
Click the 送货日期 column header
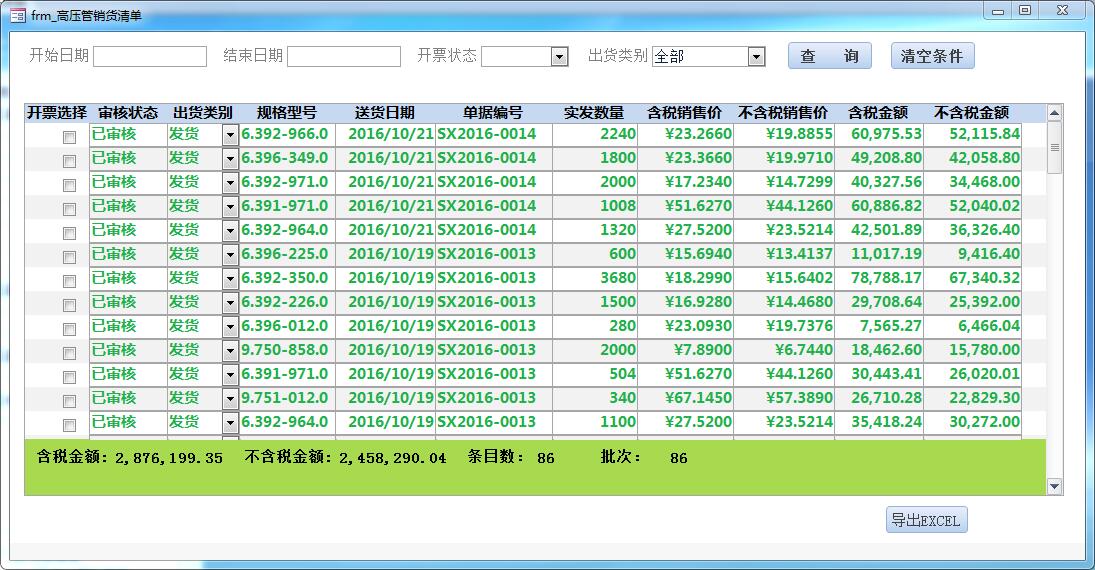coord(384,113)
